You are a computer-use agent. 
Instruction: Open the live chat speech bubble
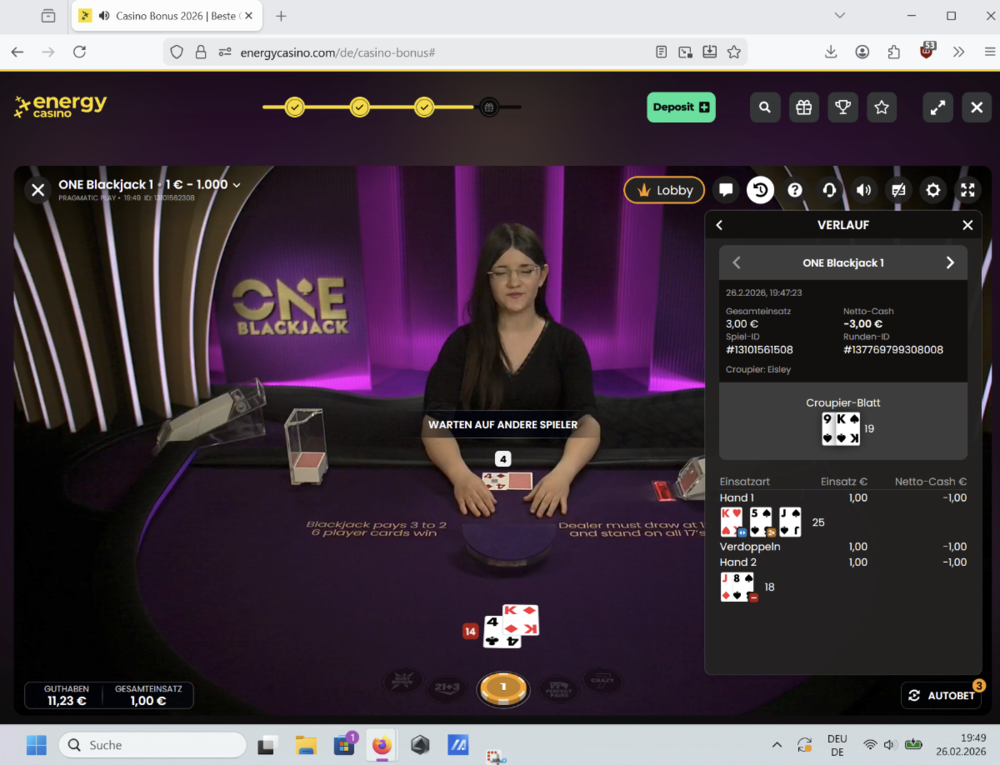tap(726, 190)
